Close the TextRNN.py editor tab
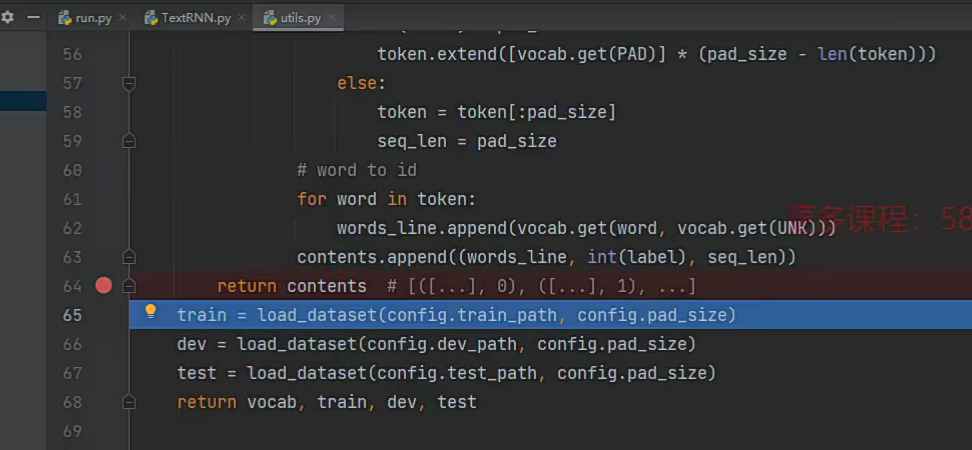 pyautogui.click(x=240, y=18)
